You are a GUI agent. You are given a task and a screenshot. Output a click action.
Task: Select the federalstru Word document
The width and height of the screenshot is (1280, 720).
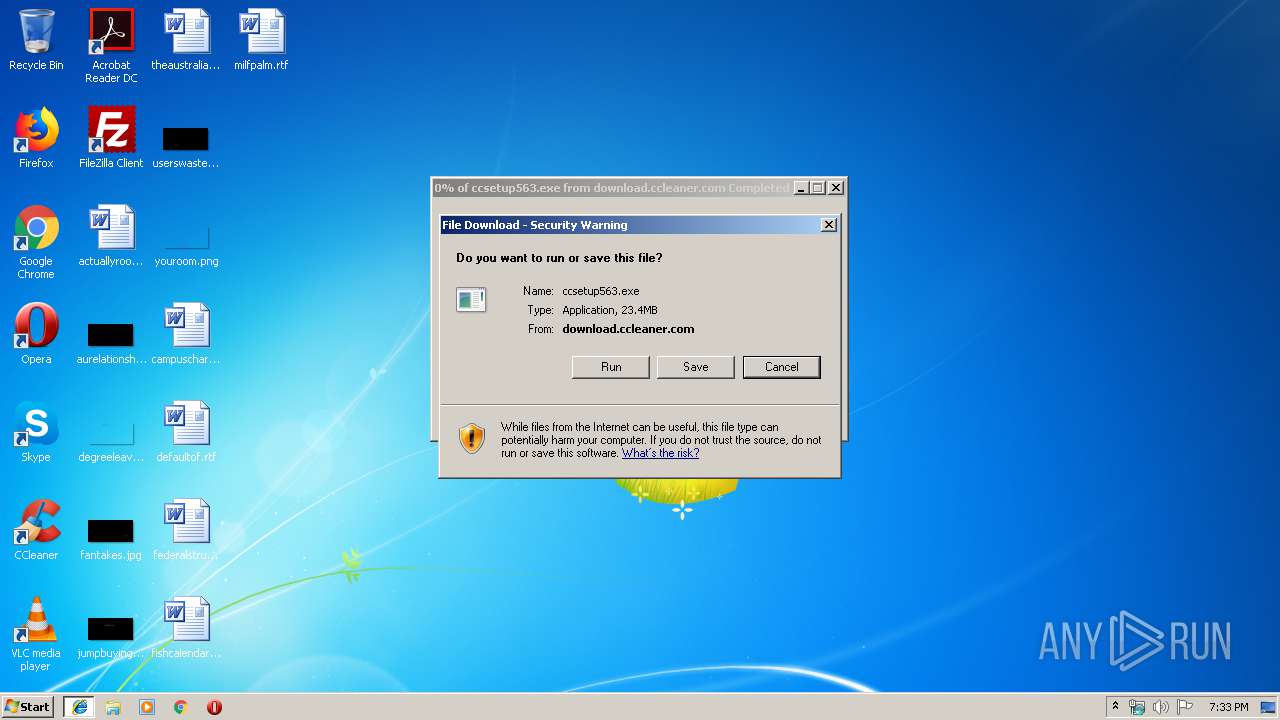pyautogui.click(x=186, y=530)
